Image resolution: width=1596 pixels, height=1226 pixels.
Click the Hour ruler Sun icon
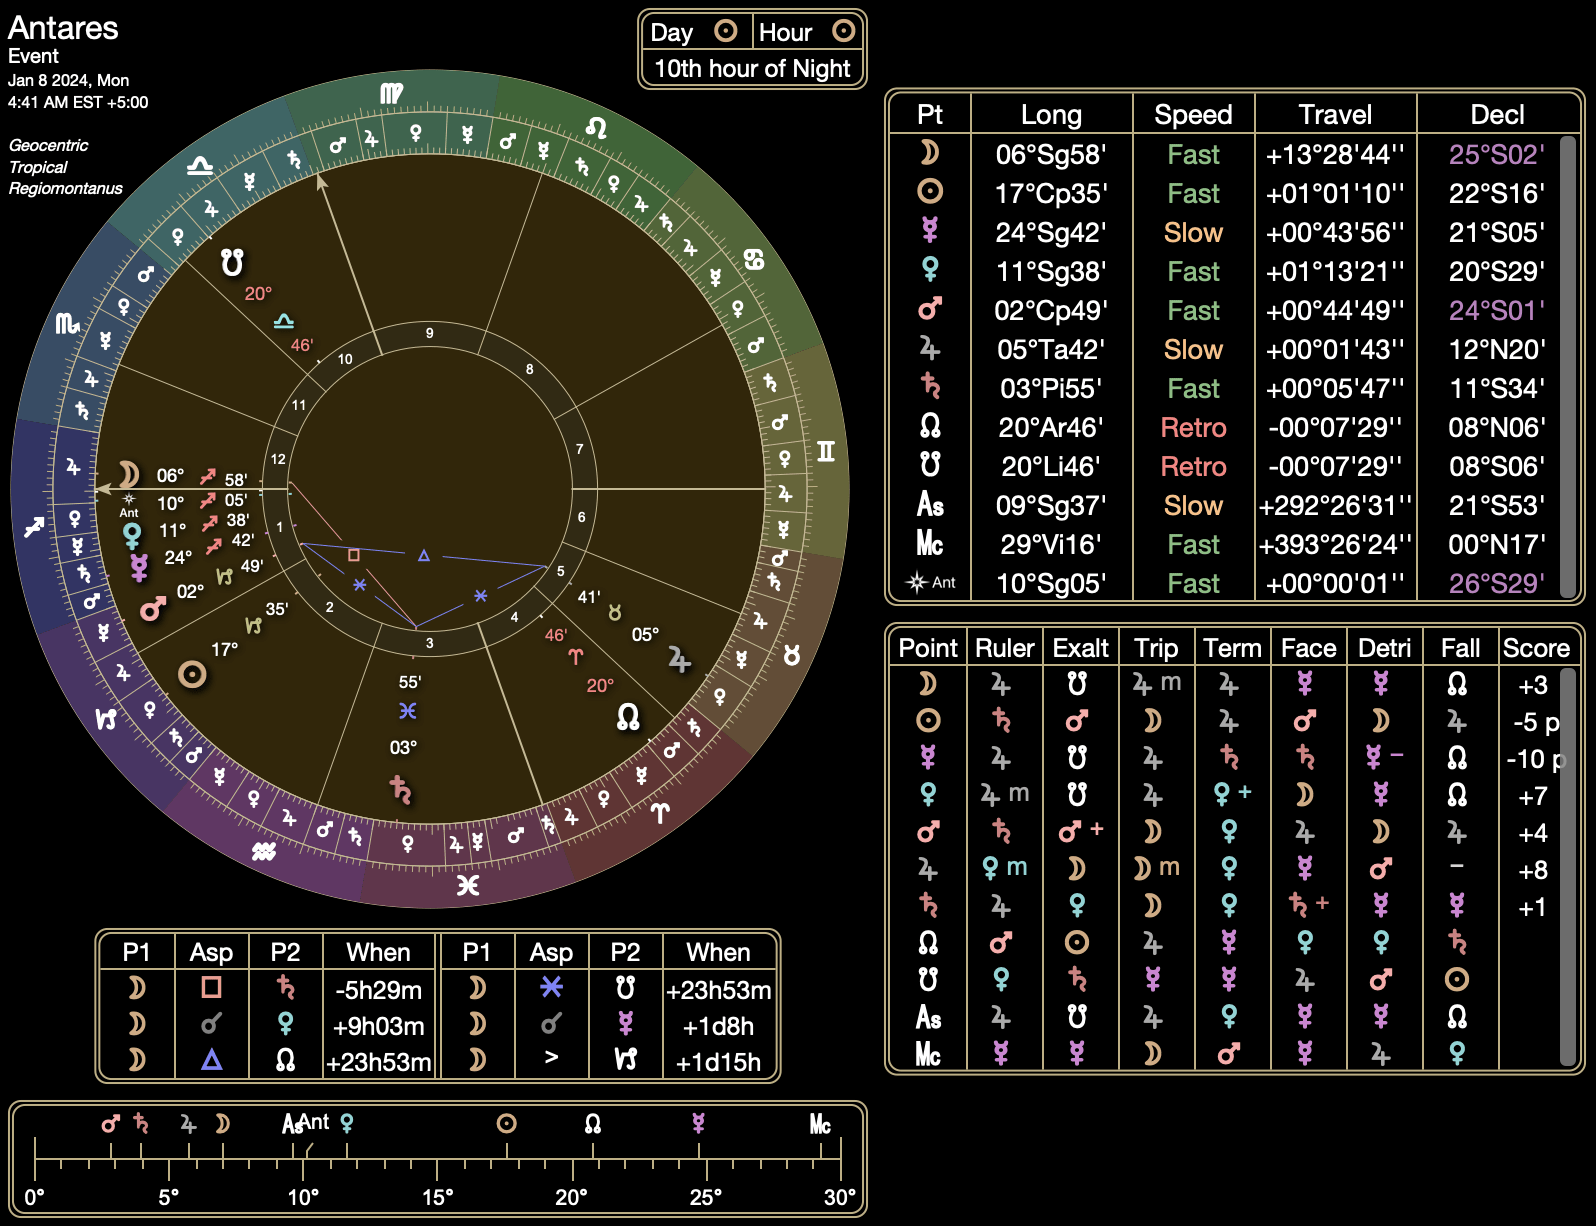point(843,32)
